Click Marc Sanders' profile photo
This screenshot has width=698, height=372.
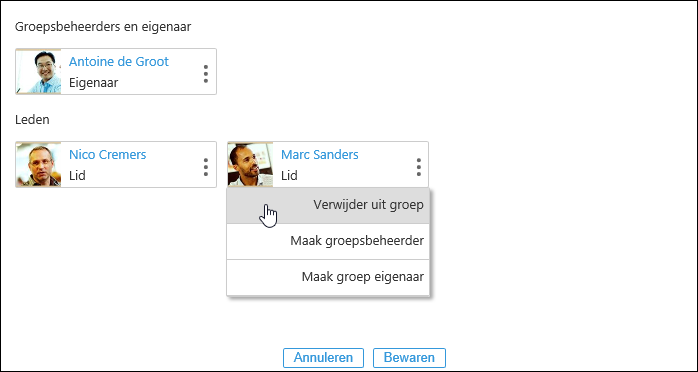pyautogui.click(x=250, y=165)
